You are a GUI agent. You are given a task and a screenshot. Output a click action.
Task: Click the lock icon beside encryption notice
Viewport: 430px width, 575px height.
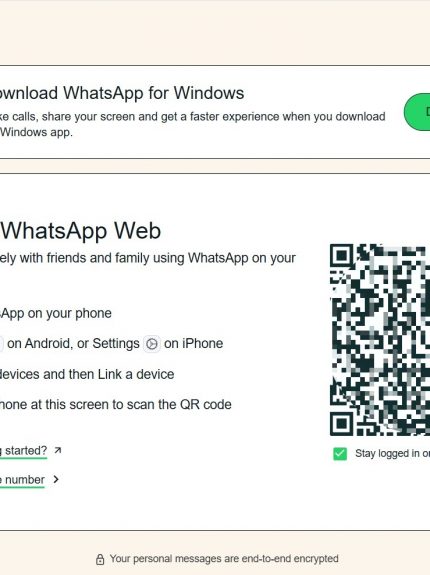[100, 559]
